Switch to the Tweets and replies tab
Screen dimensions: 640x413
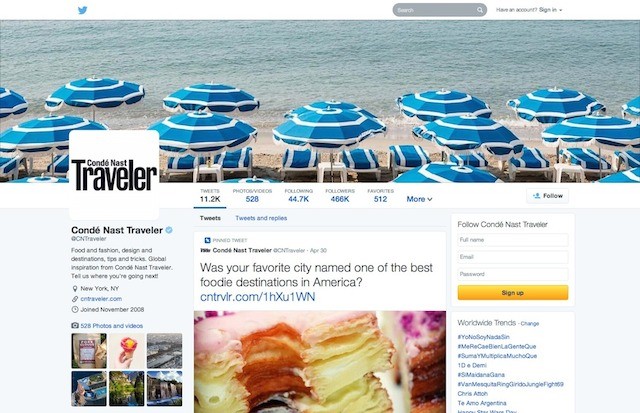261,218
